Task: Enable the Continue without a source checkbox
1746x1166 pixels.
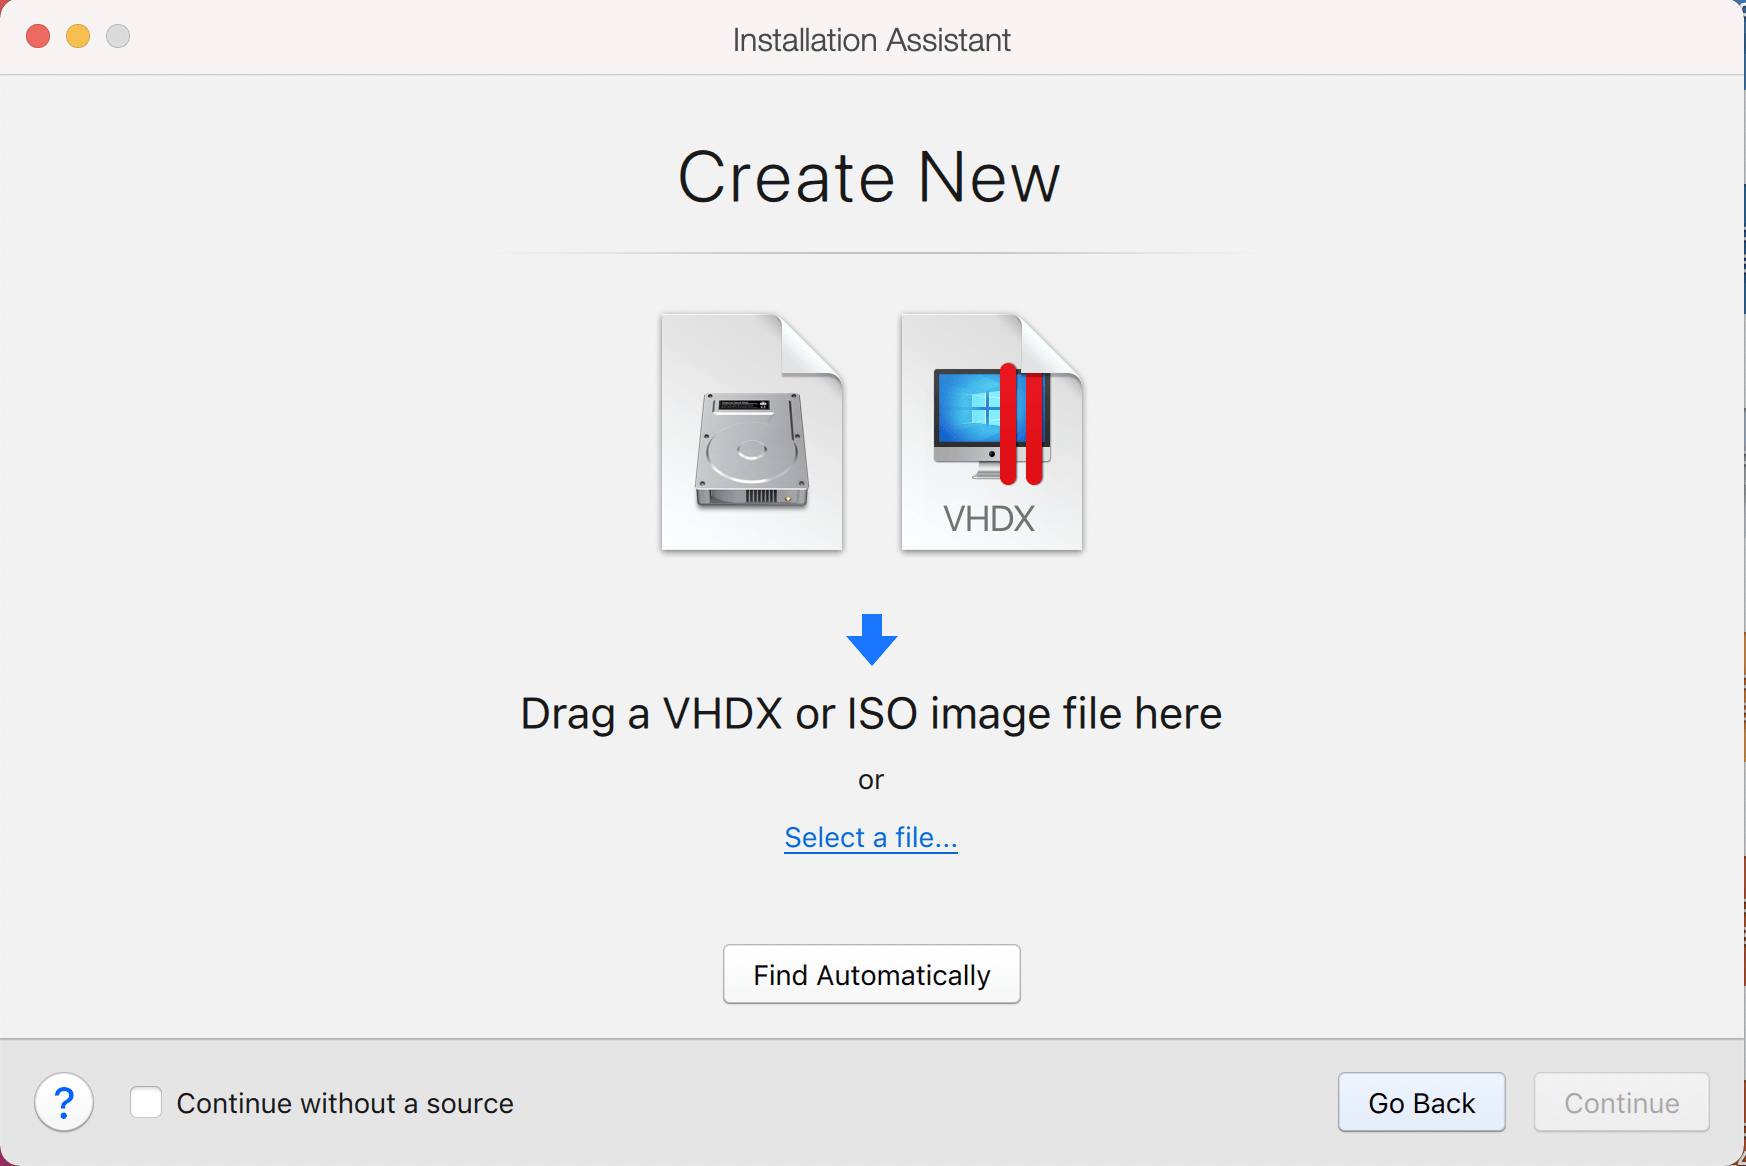Action: 146,1102
